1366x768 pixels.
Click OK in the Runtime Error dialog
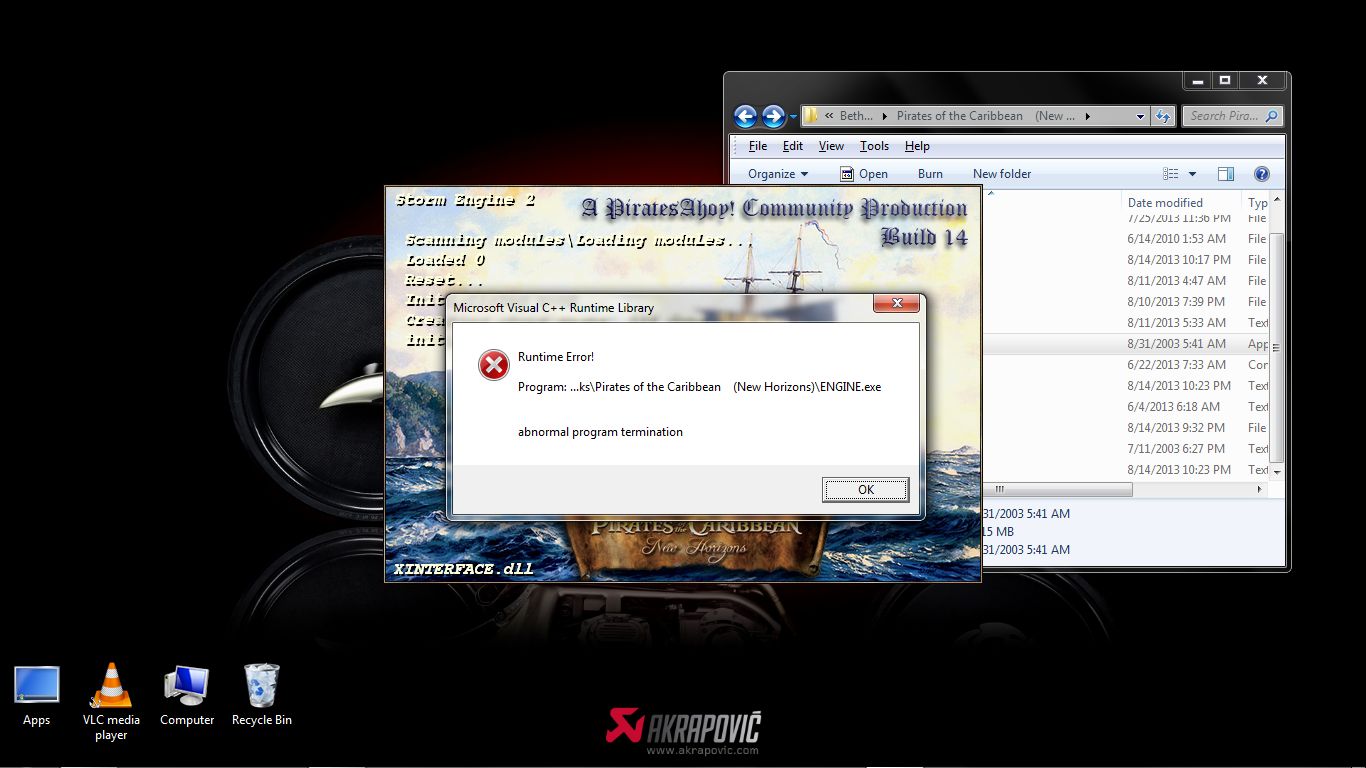[x=866, y=489]
